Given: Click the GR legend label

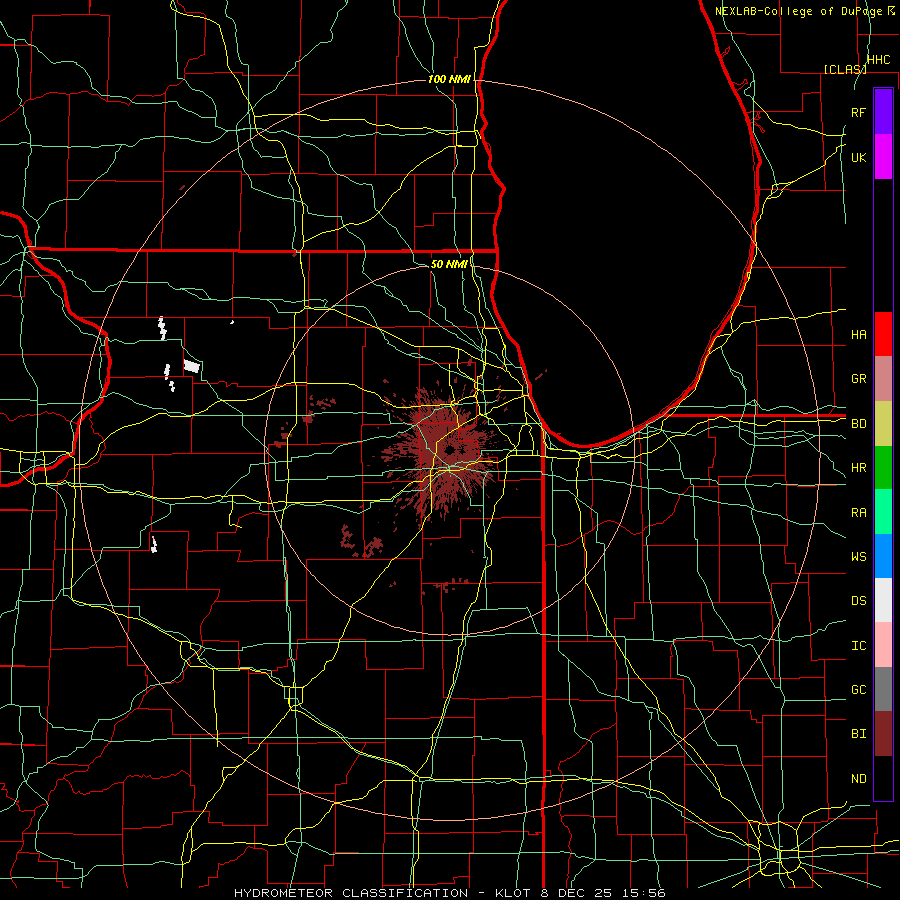Looking at the screenshot, I should (x=859, y=379).
